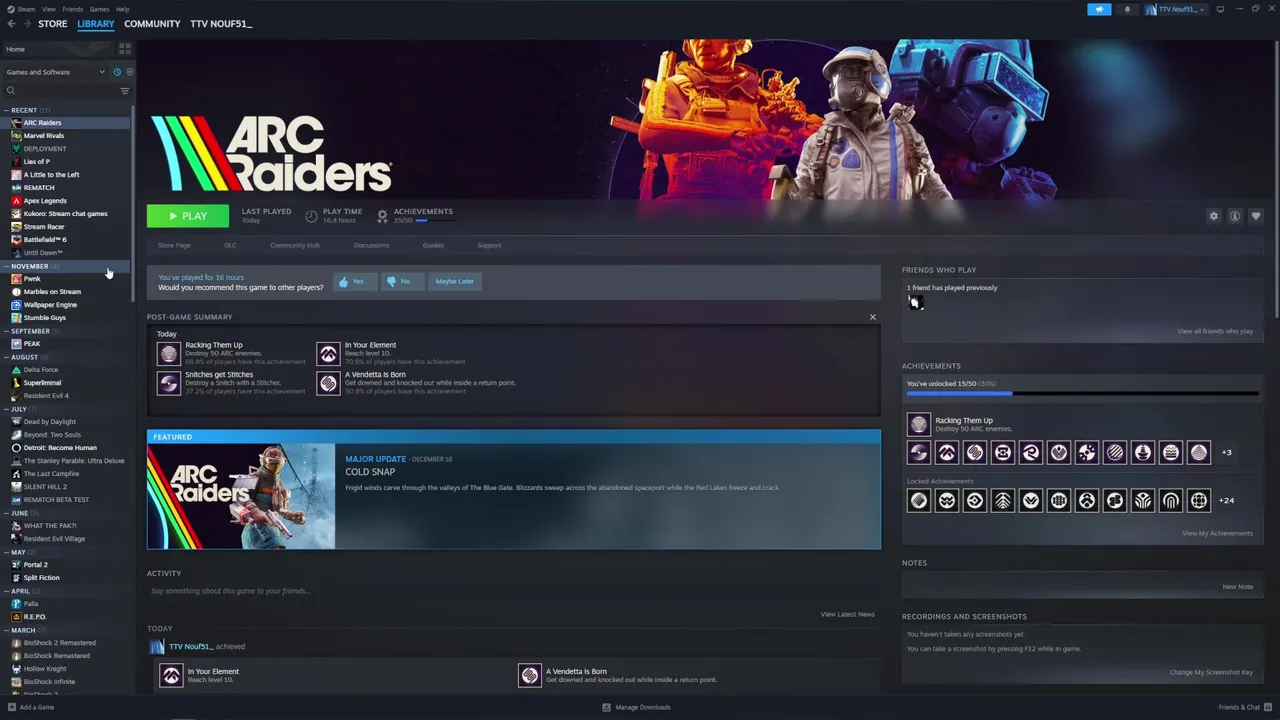Screen dimensions: 1280x720
Task: Open the TTV NOUF51_ profile tab
Action: click(x=221, y=24)
